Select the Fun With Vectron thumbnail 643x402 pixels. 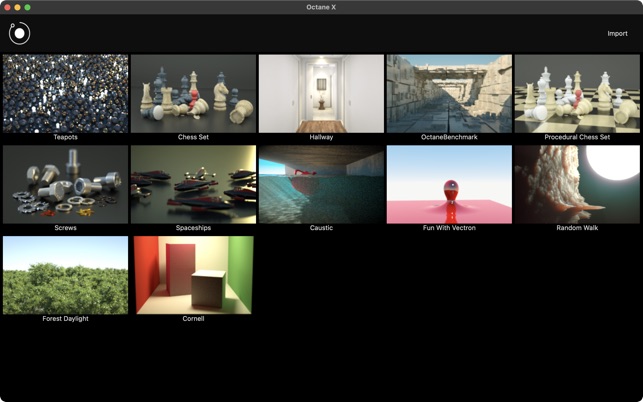[x=449, y=185]
